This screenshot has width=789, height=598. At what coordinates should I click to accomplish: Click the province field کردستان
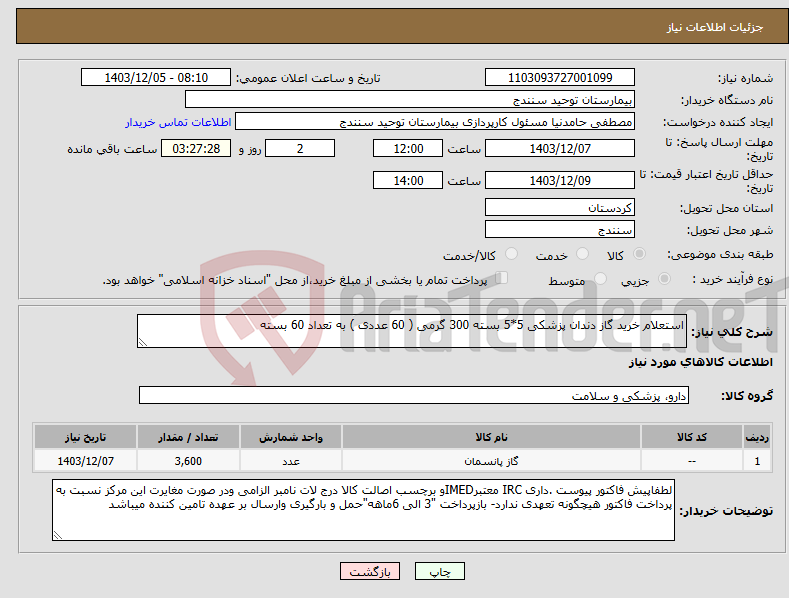[x=560, y=207]
